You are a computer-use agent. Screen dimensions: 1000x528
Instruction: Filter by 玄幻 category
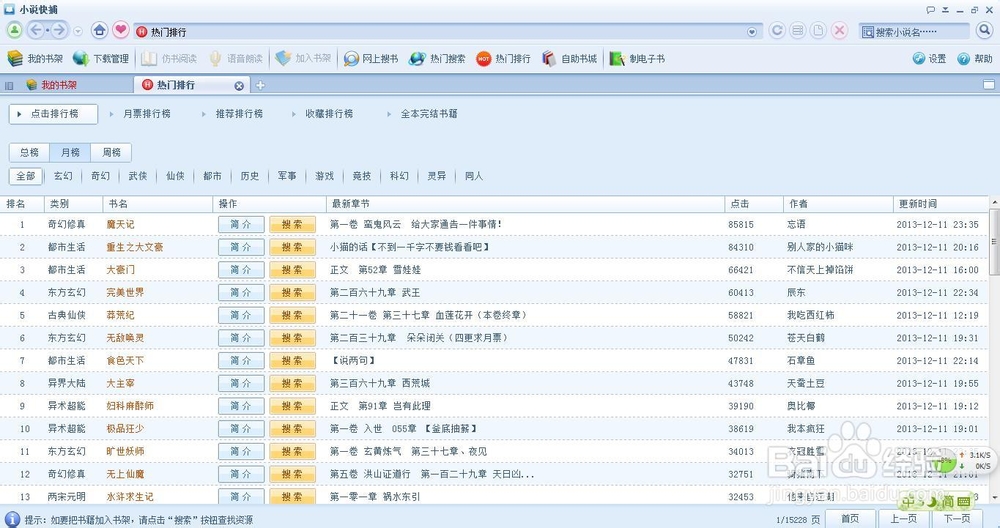point(63,176)
